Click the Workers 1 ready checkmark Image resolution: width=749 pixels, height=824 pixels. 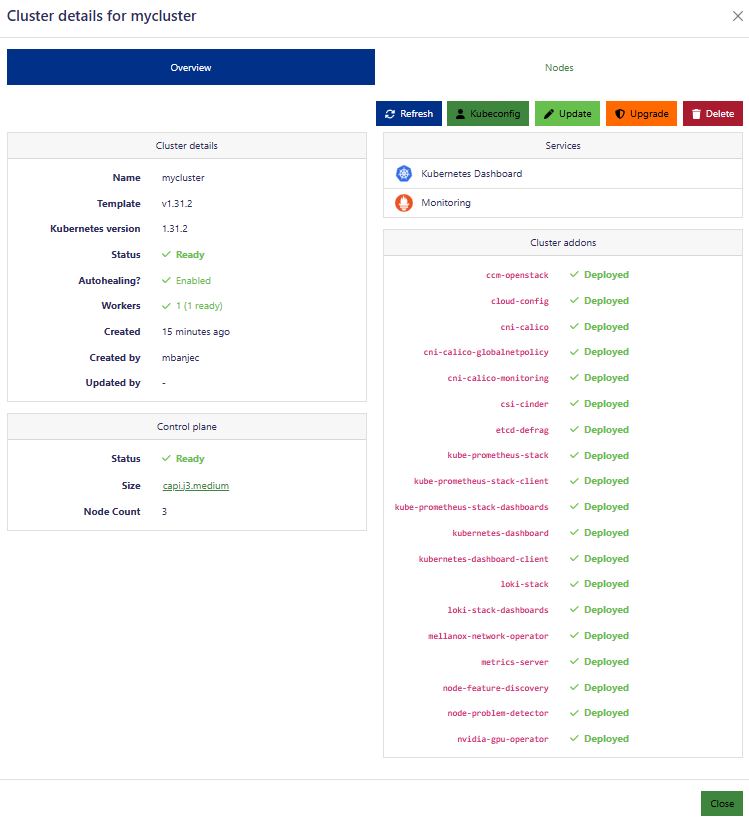click(167, 306)
